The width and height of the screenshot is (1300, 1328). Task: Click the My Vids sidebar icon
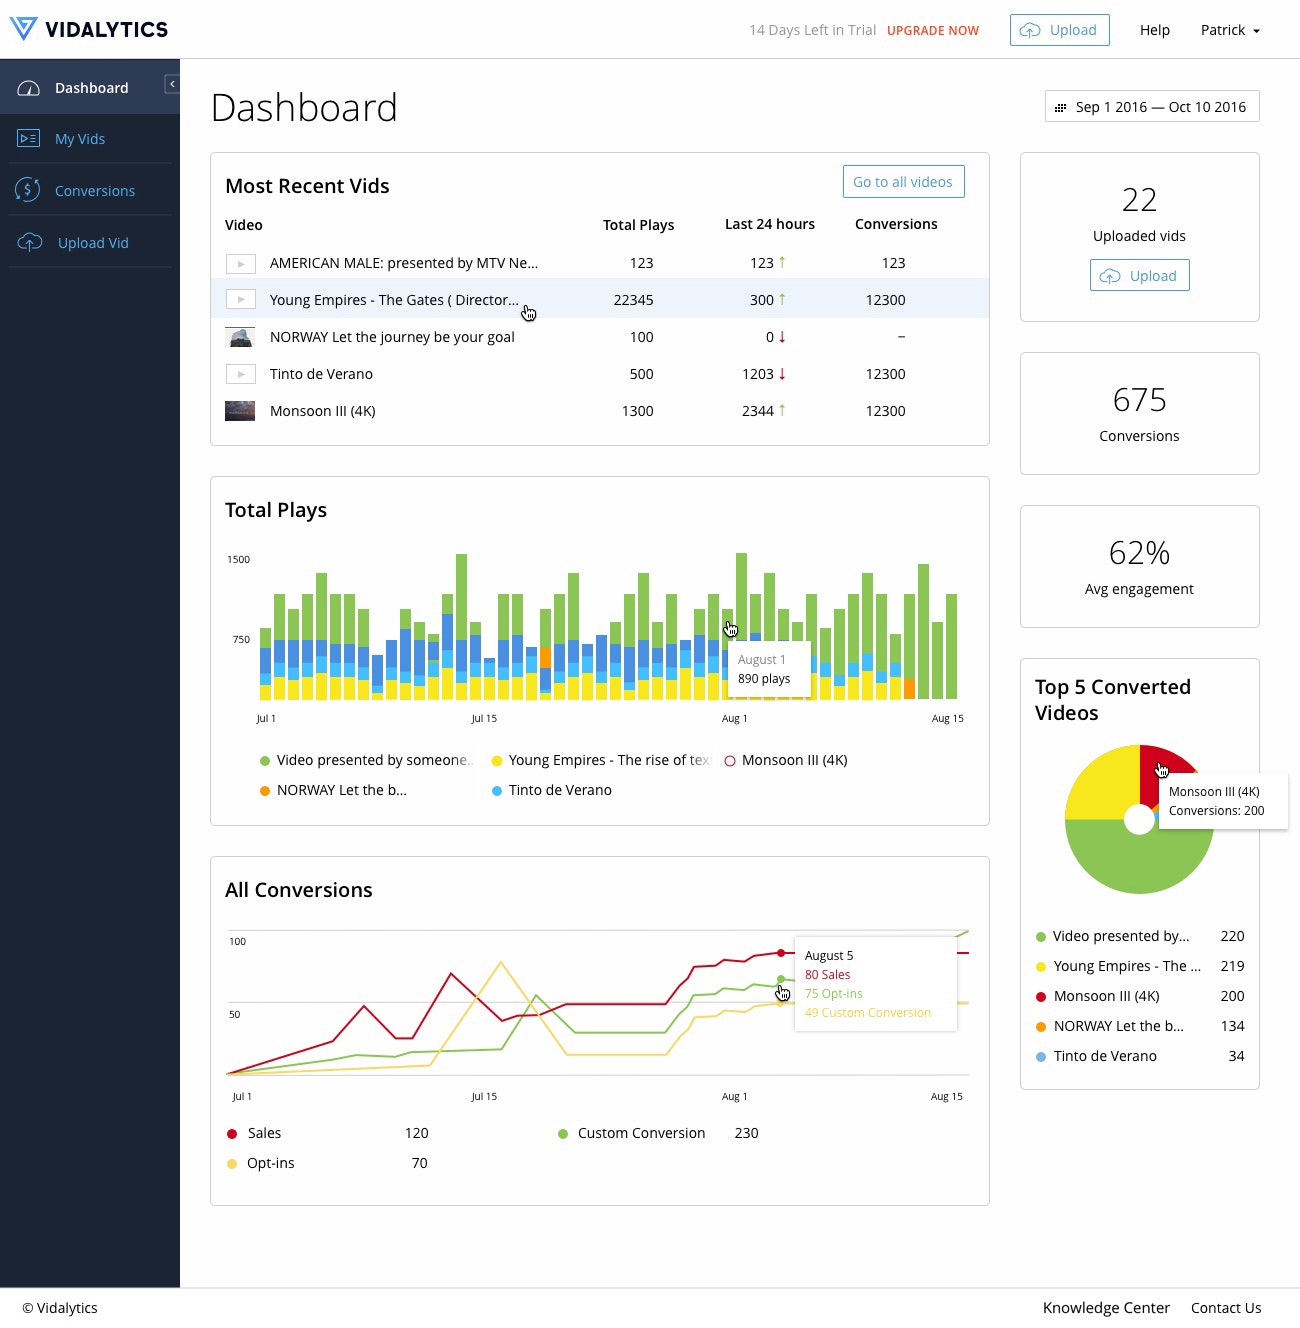(x=29, y=139)
